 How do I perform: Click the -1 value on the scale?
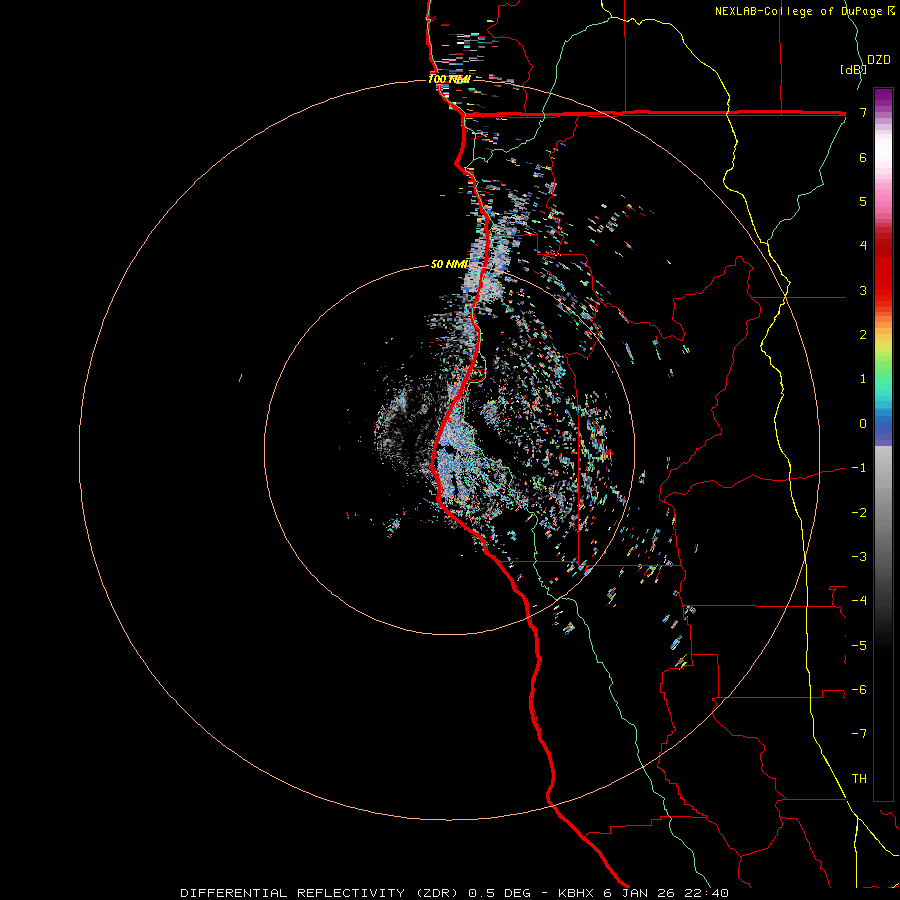click(859, 468)
